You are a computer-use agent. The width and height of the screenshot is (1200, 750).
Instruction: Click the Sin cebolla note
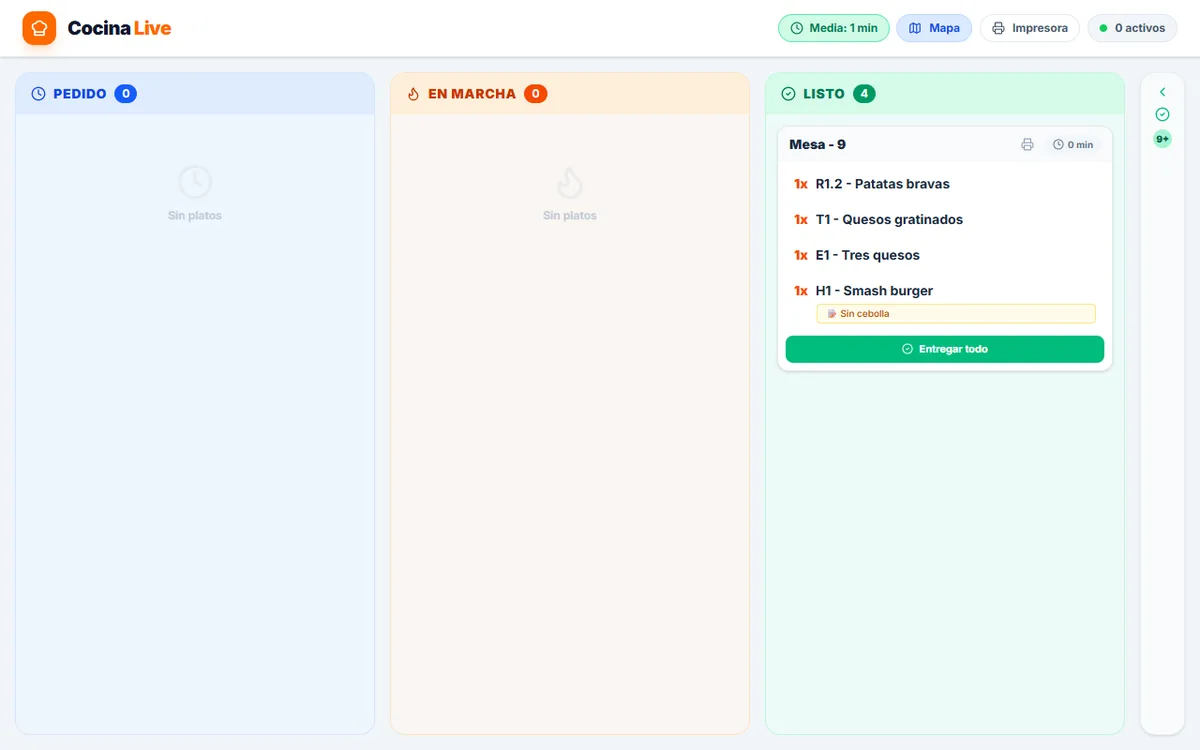click(x=956, y=314)
